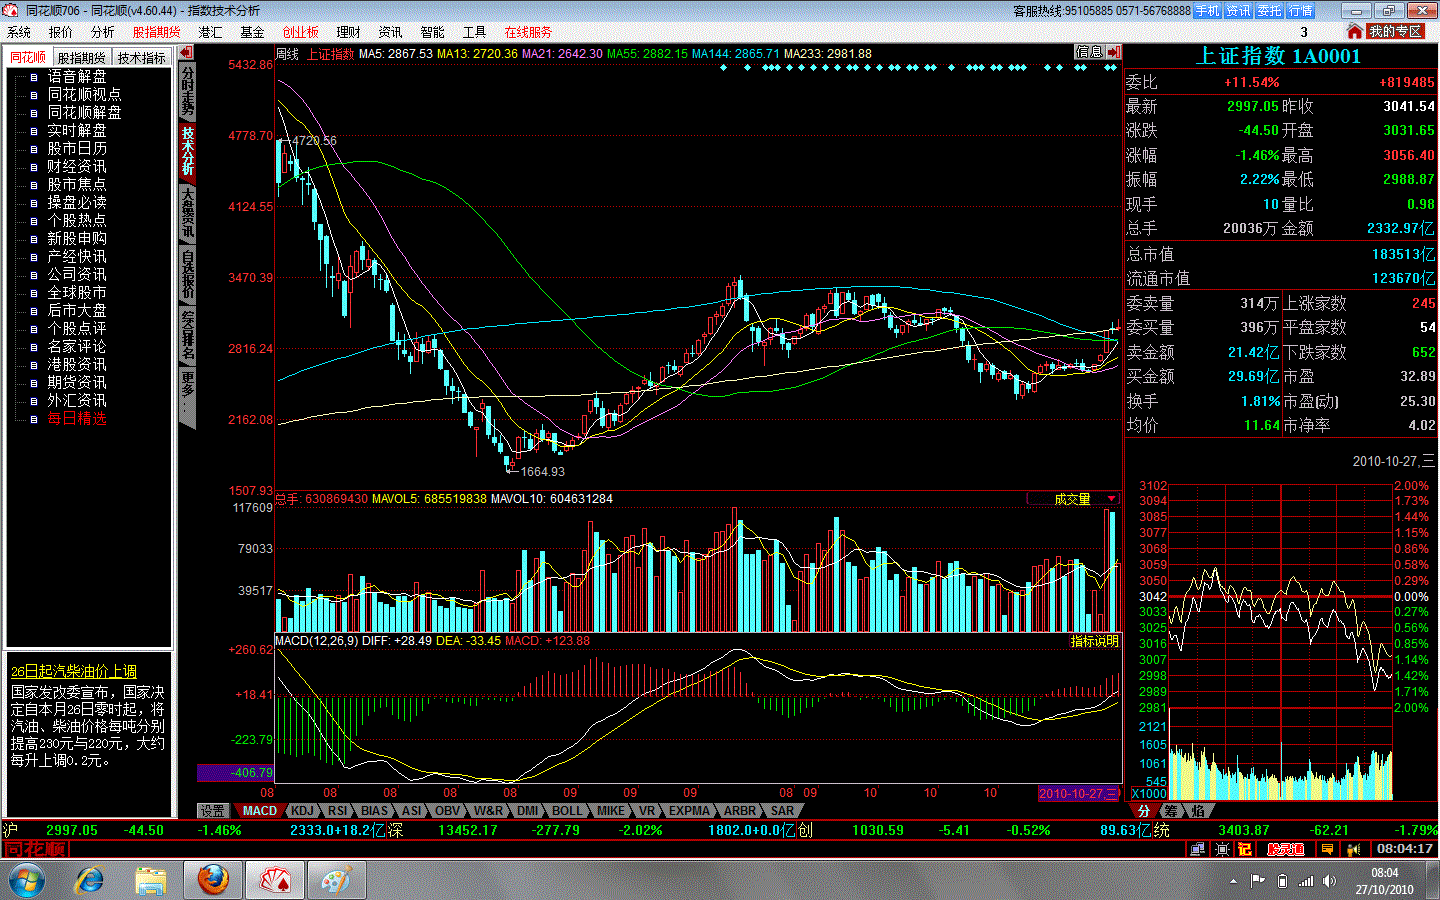Viewport: 1440px width, 900px height.
Task: Click the network connection status icon
Action: [1197, 849]
